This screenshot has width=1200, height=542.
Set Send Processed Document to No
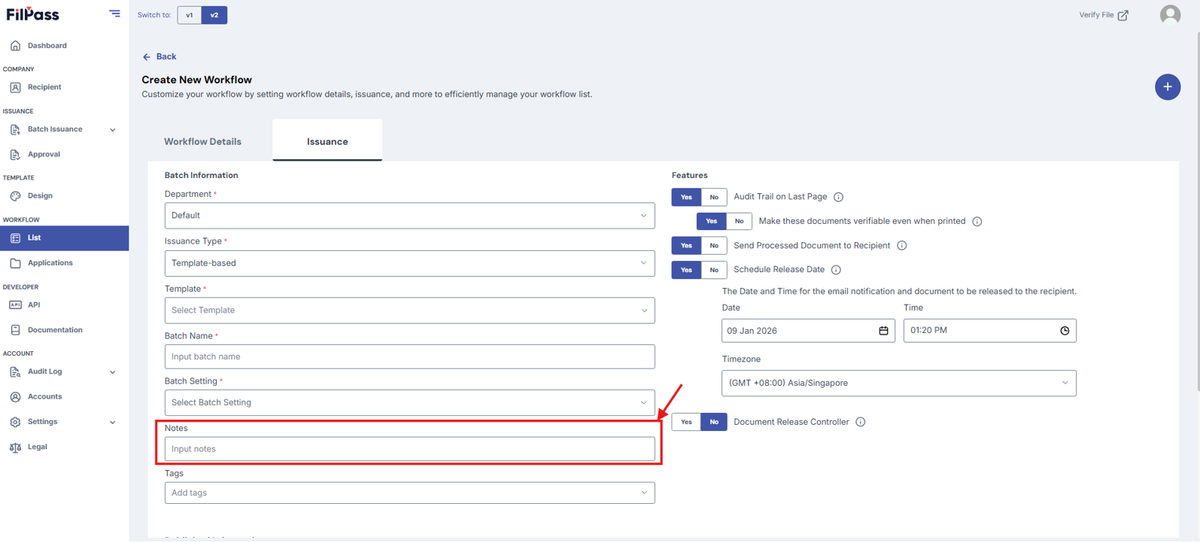[x=714, y=245]
